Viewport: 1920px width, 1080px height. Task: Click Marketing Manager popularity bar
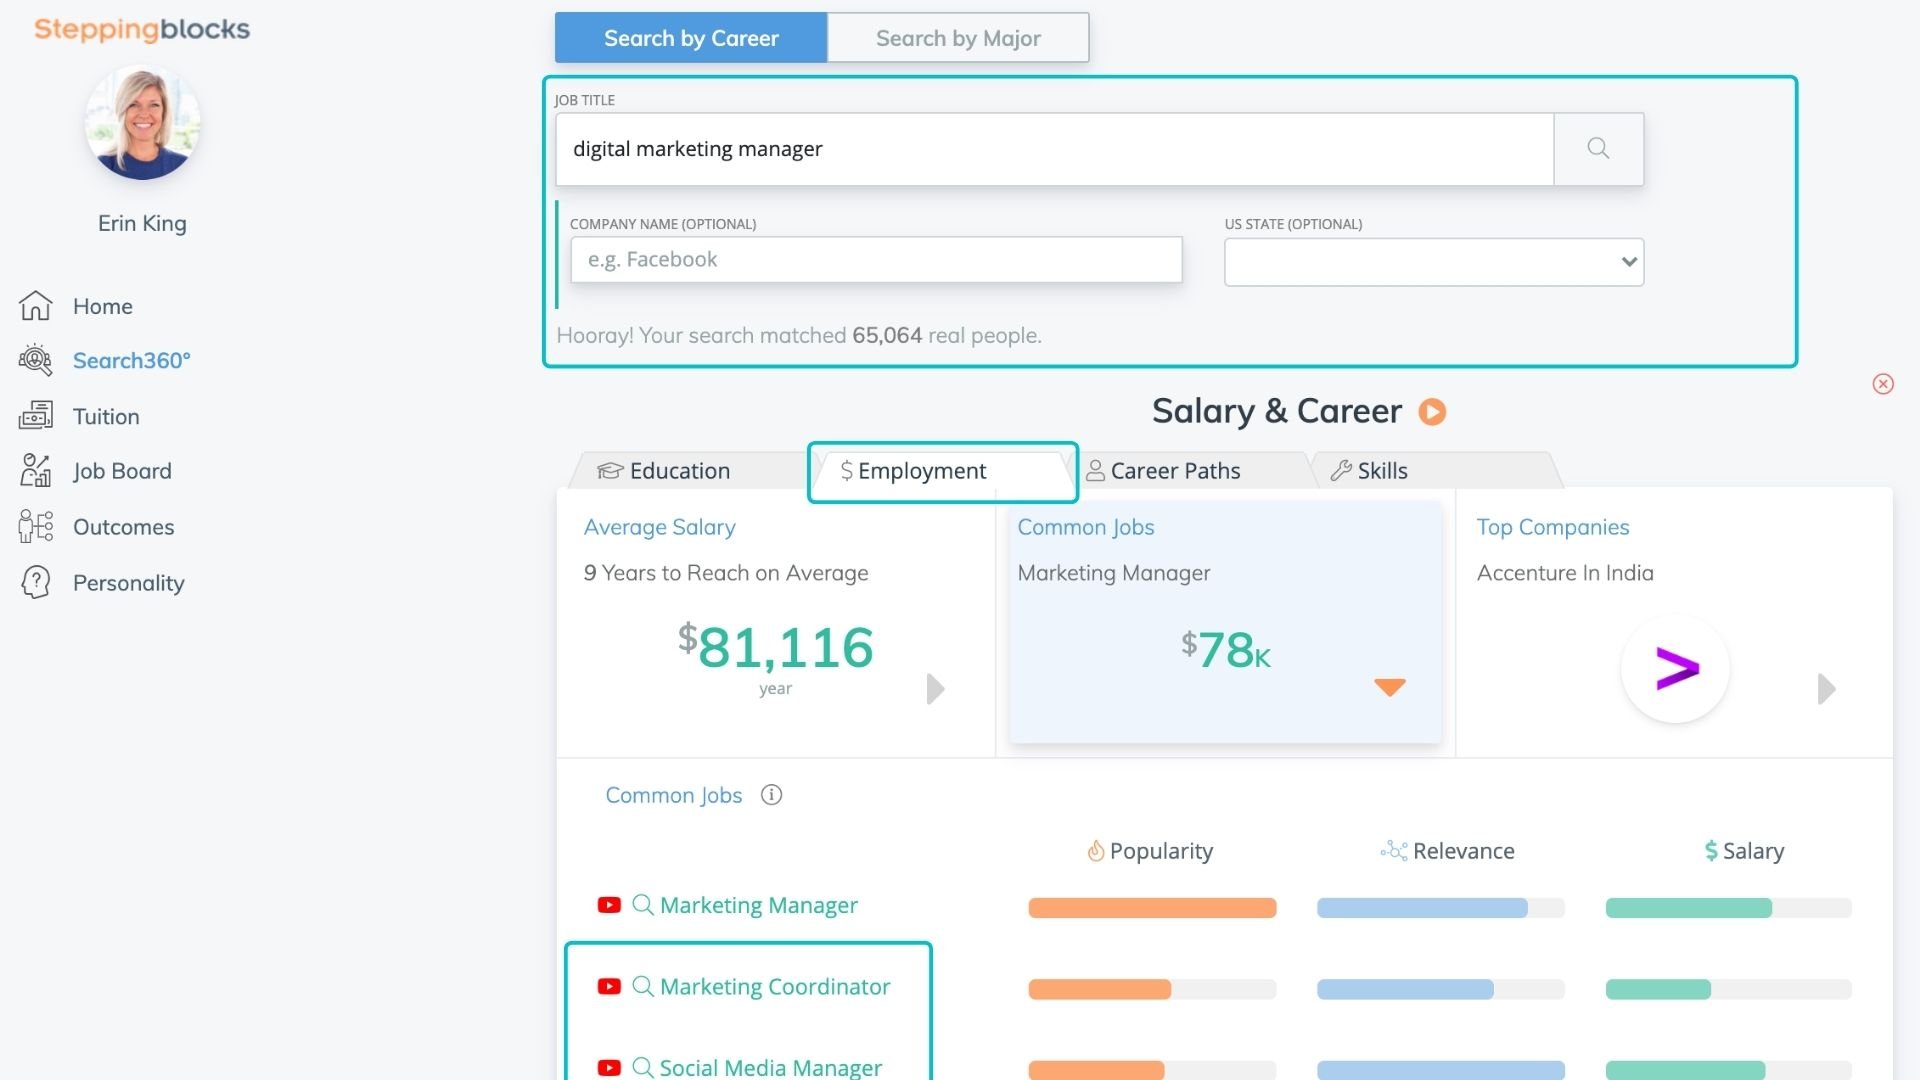pos(1152,908)
